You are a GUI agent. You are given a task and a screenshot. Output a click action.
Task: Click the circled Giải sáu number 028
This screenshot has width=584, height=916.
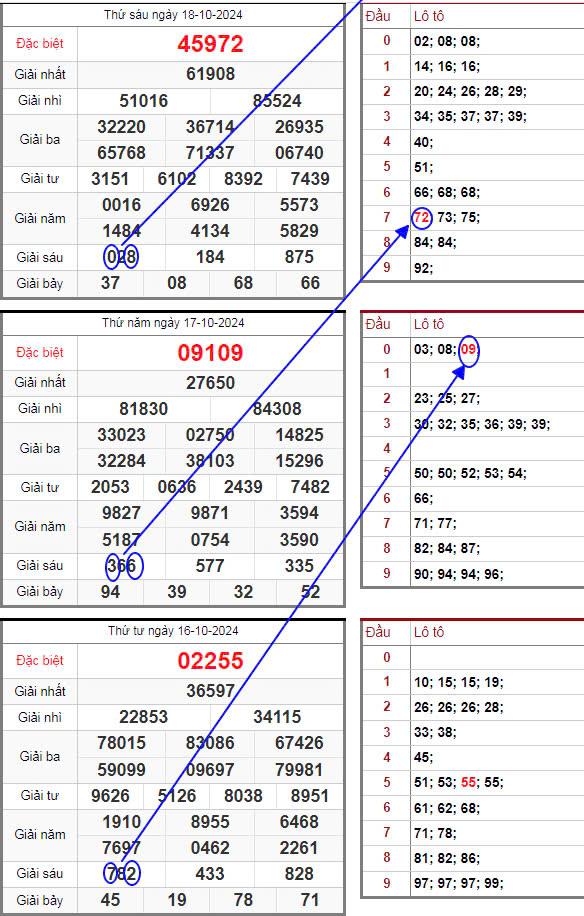point(121,256)
